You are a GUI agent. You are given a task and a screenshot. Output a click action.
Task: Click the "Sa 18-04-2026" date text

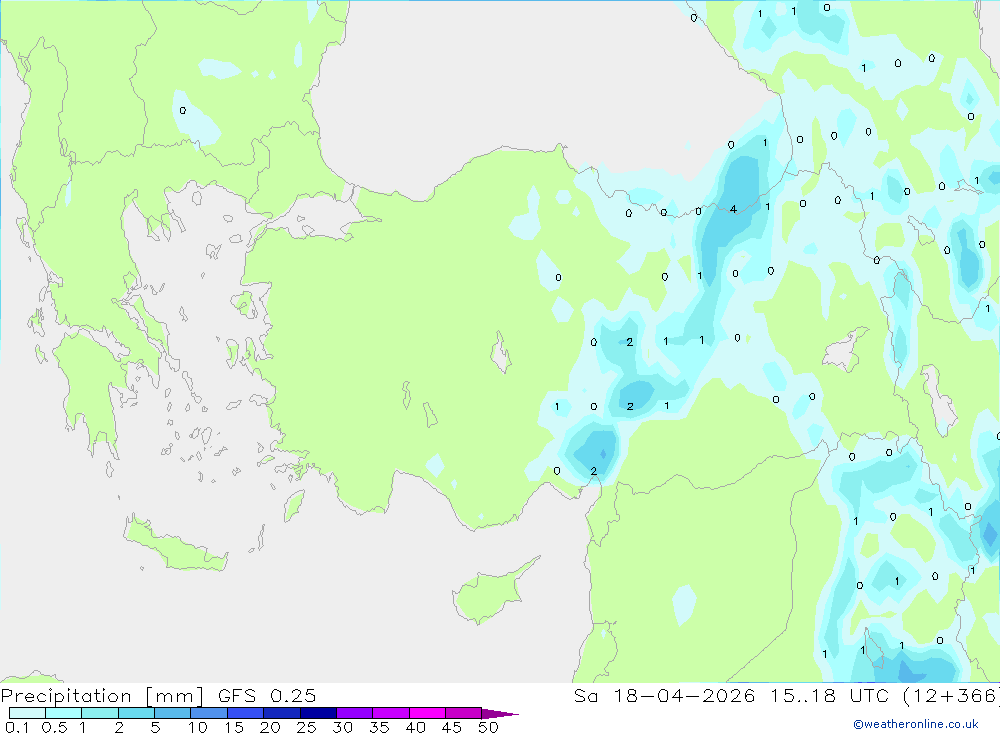point(664,696)
